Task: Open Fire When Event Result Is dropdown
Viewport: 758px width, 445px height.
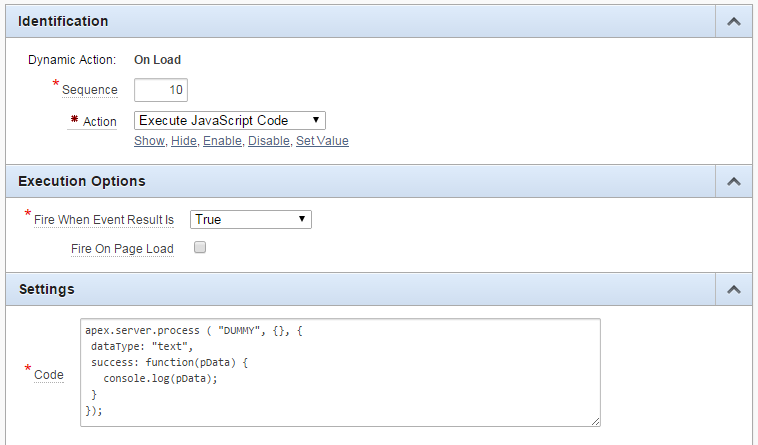Action: 251,219
